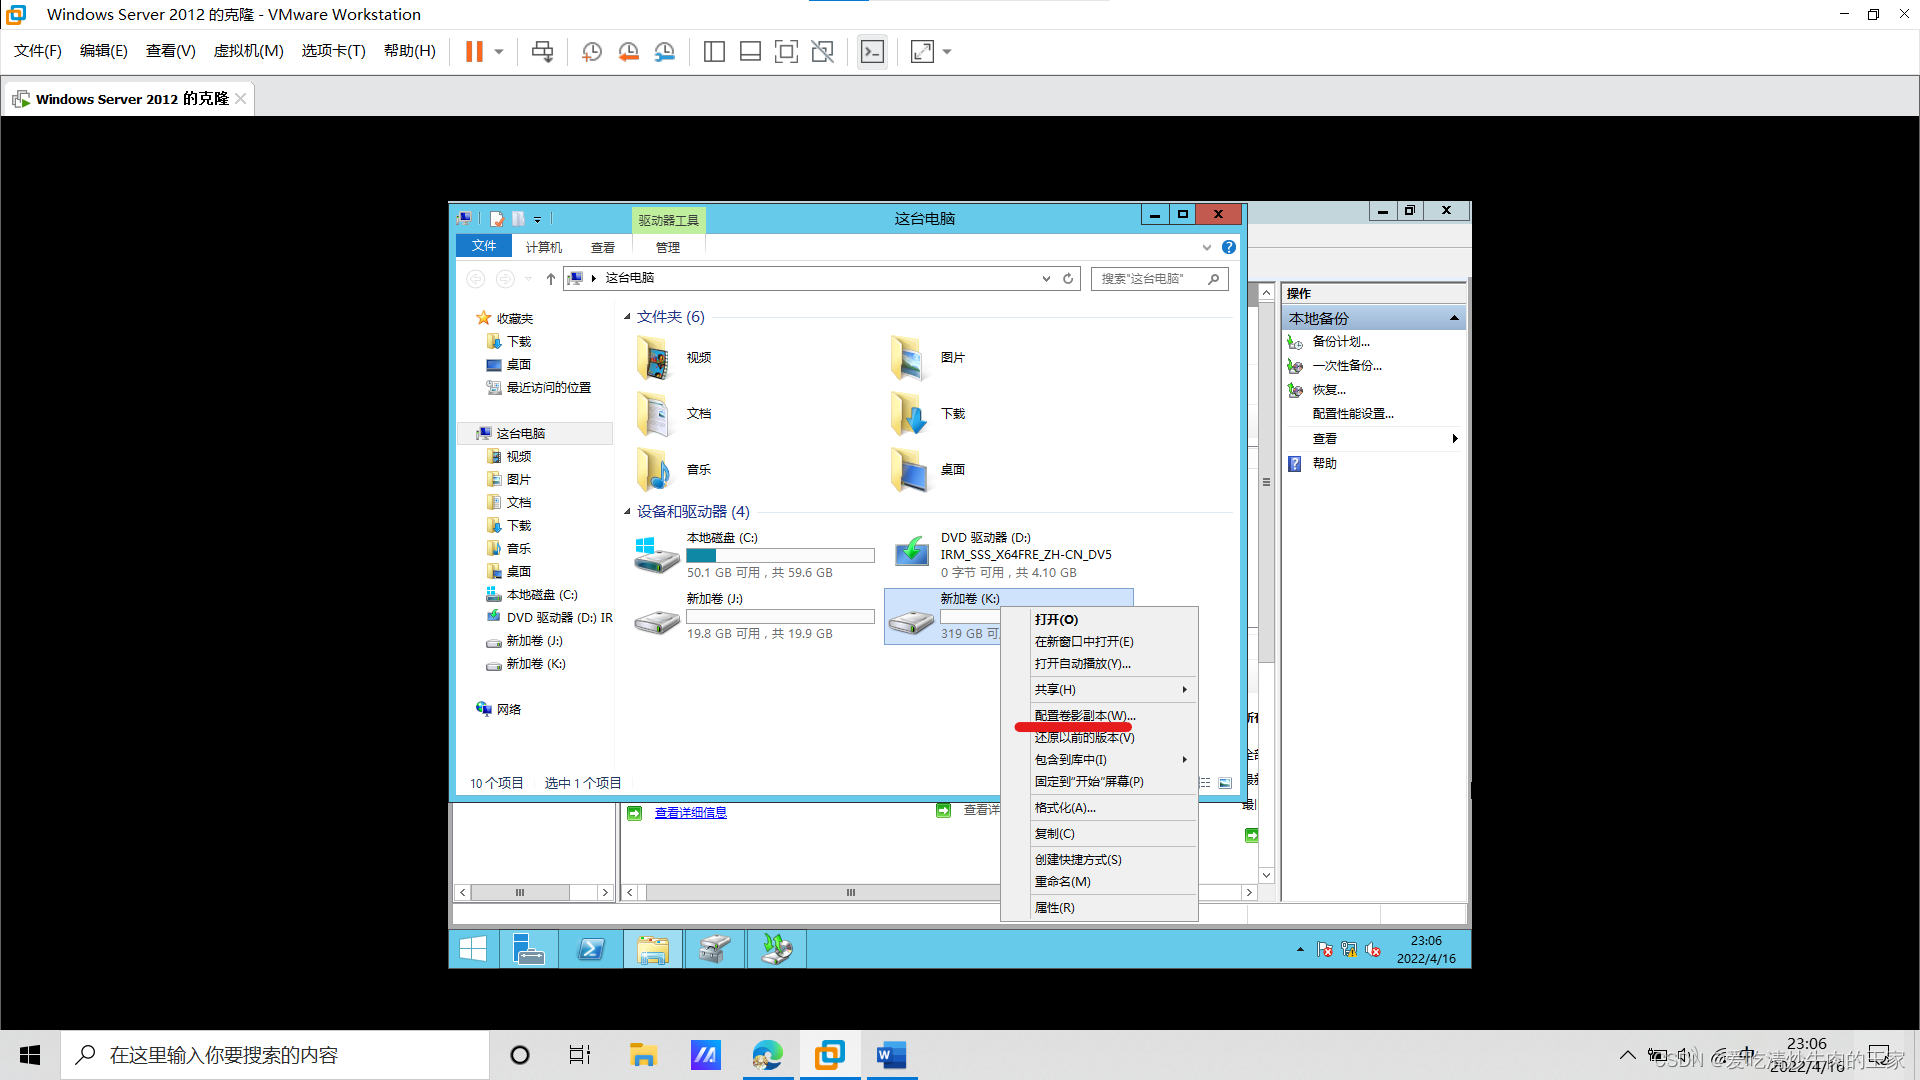Select 这台电脑 in navigation tree
This screenshot has height=1080, width=1920.
click(520, 434)
